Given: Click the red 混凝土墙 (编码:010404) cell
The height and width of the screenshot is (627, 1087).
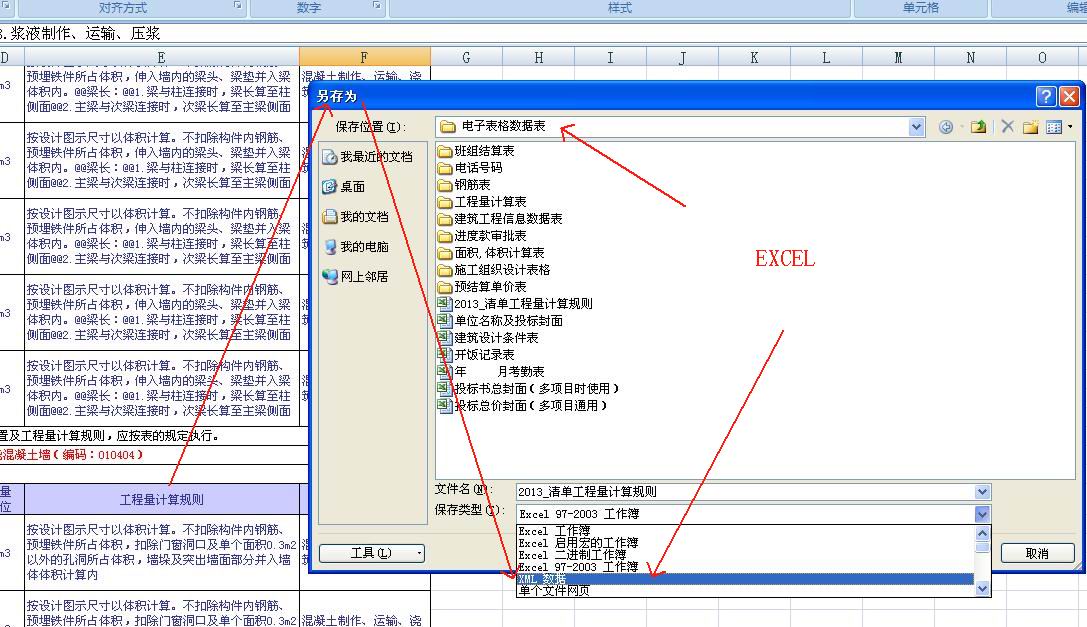Looking at the screenshot, I should point(154,455).
